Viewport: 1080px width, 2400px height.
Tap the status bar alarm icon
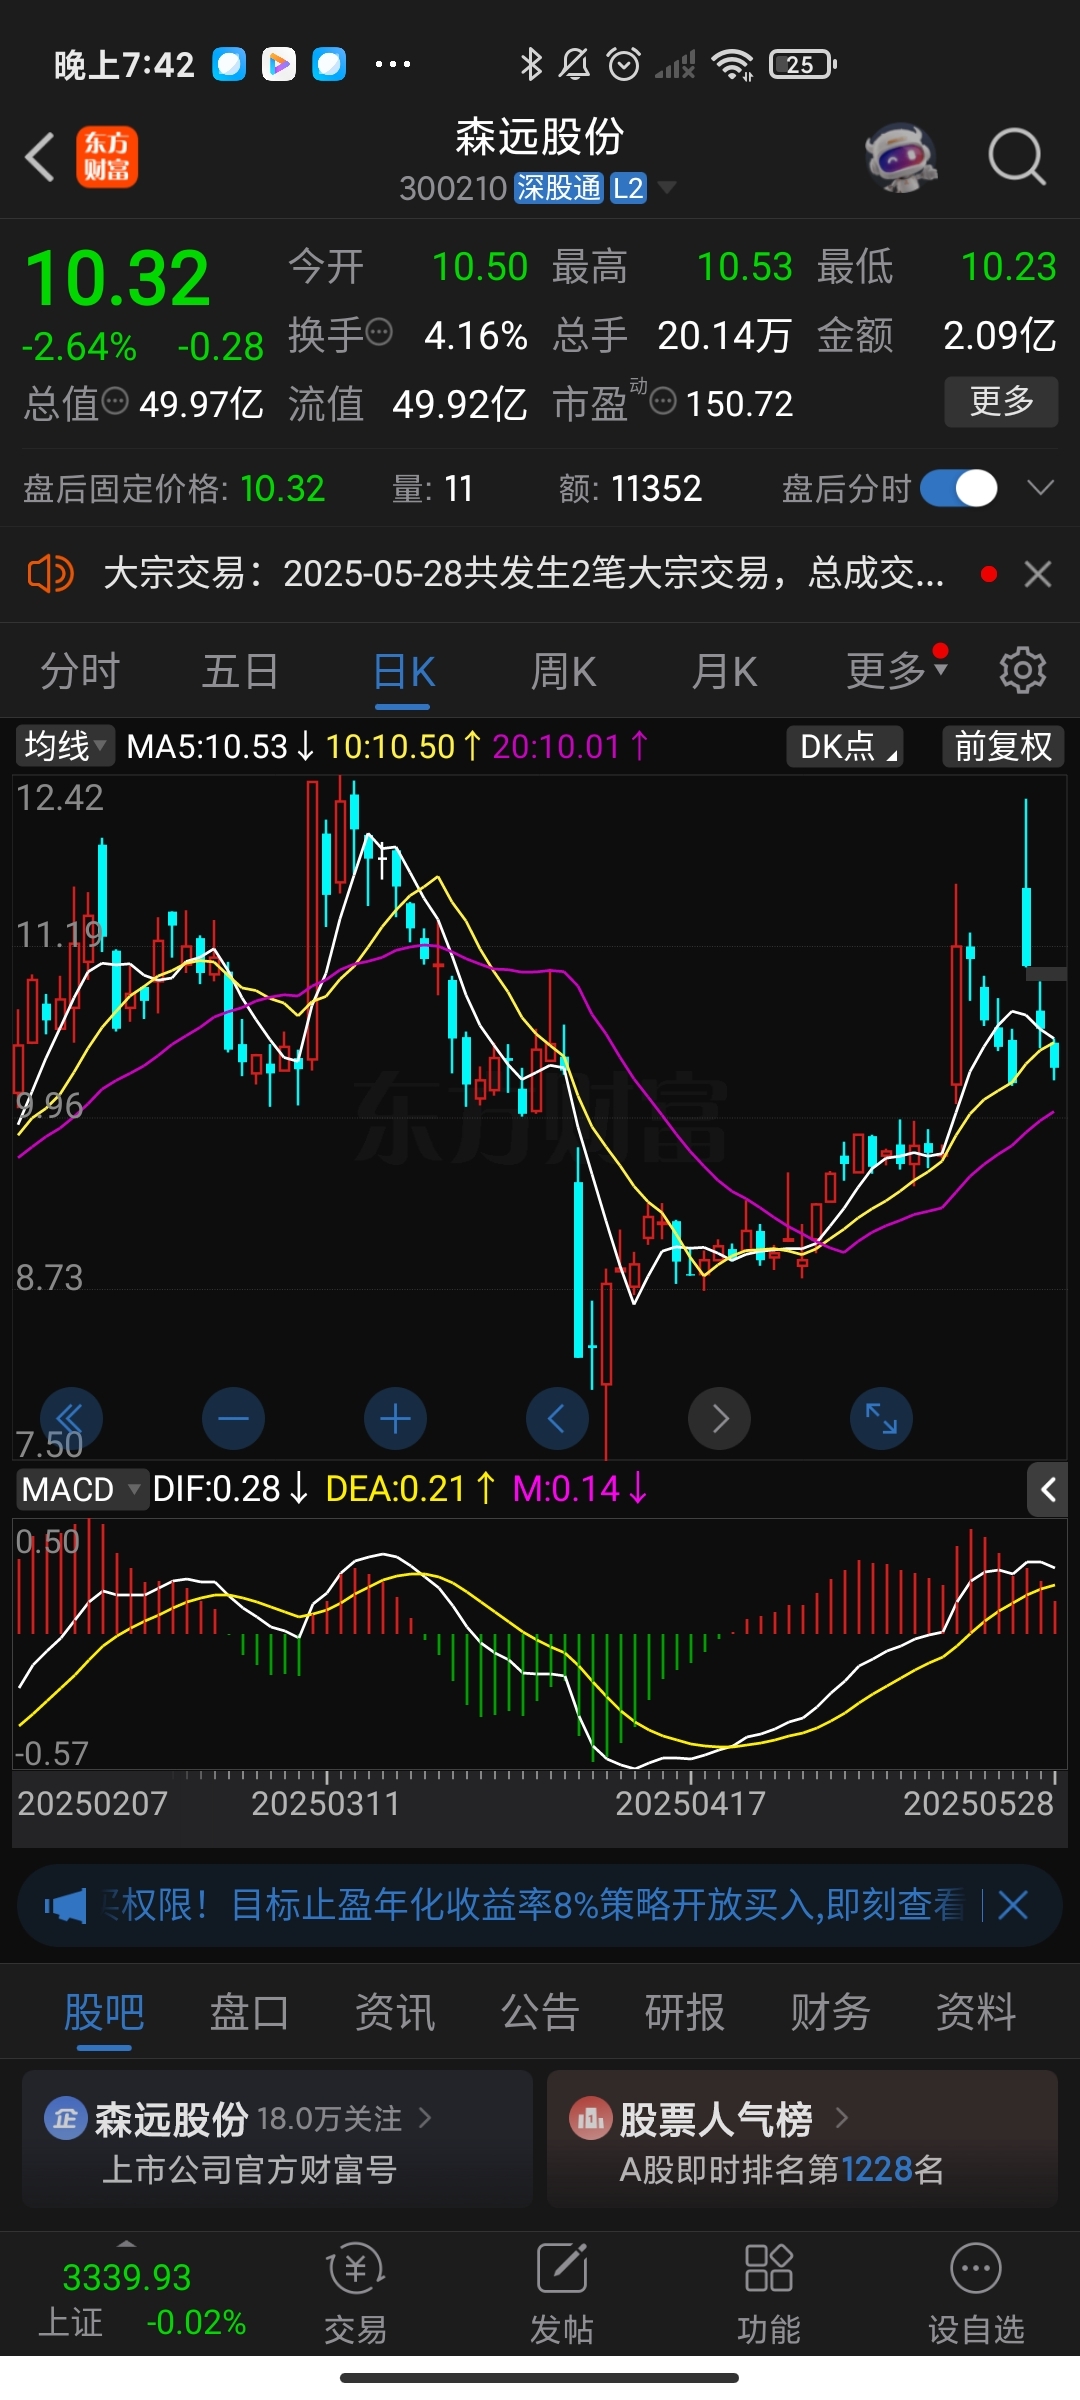[x=624, y=64]
